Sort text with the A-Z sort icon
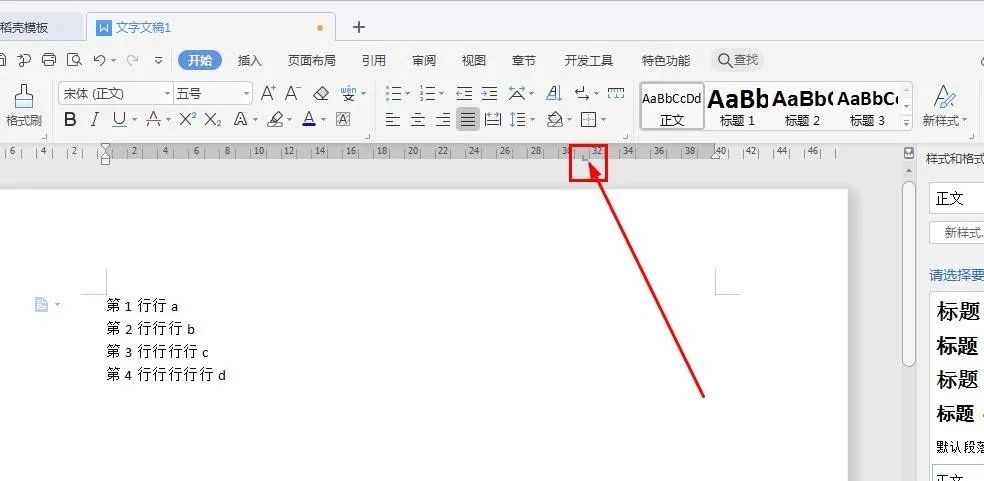The height and width of the screenshot is (481, 984). [554, 94]
